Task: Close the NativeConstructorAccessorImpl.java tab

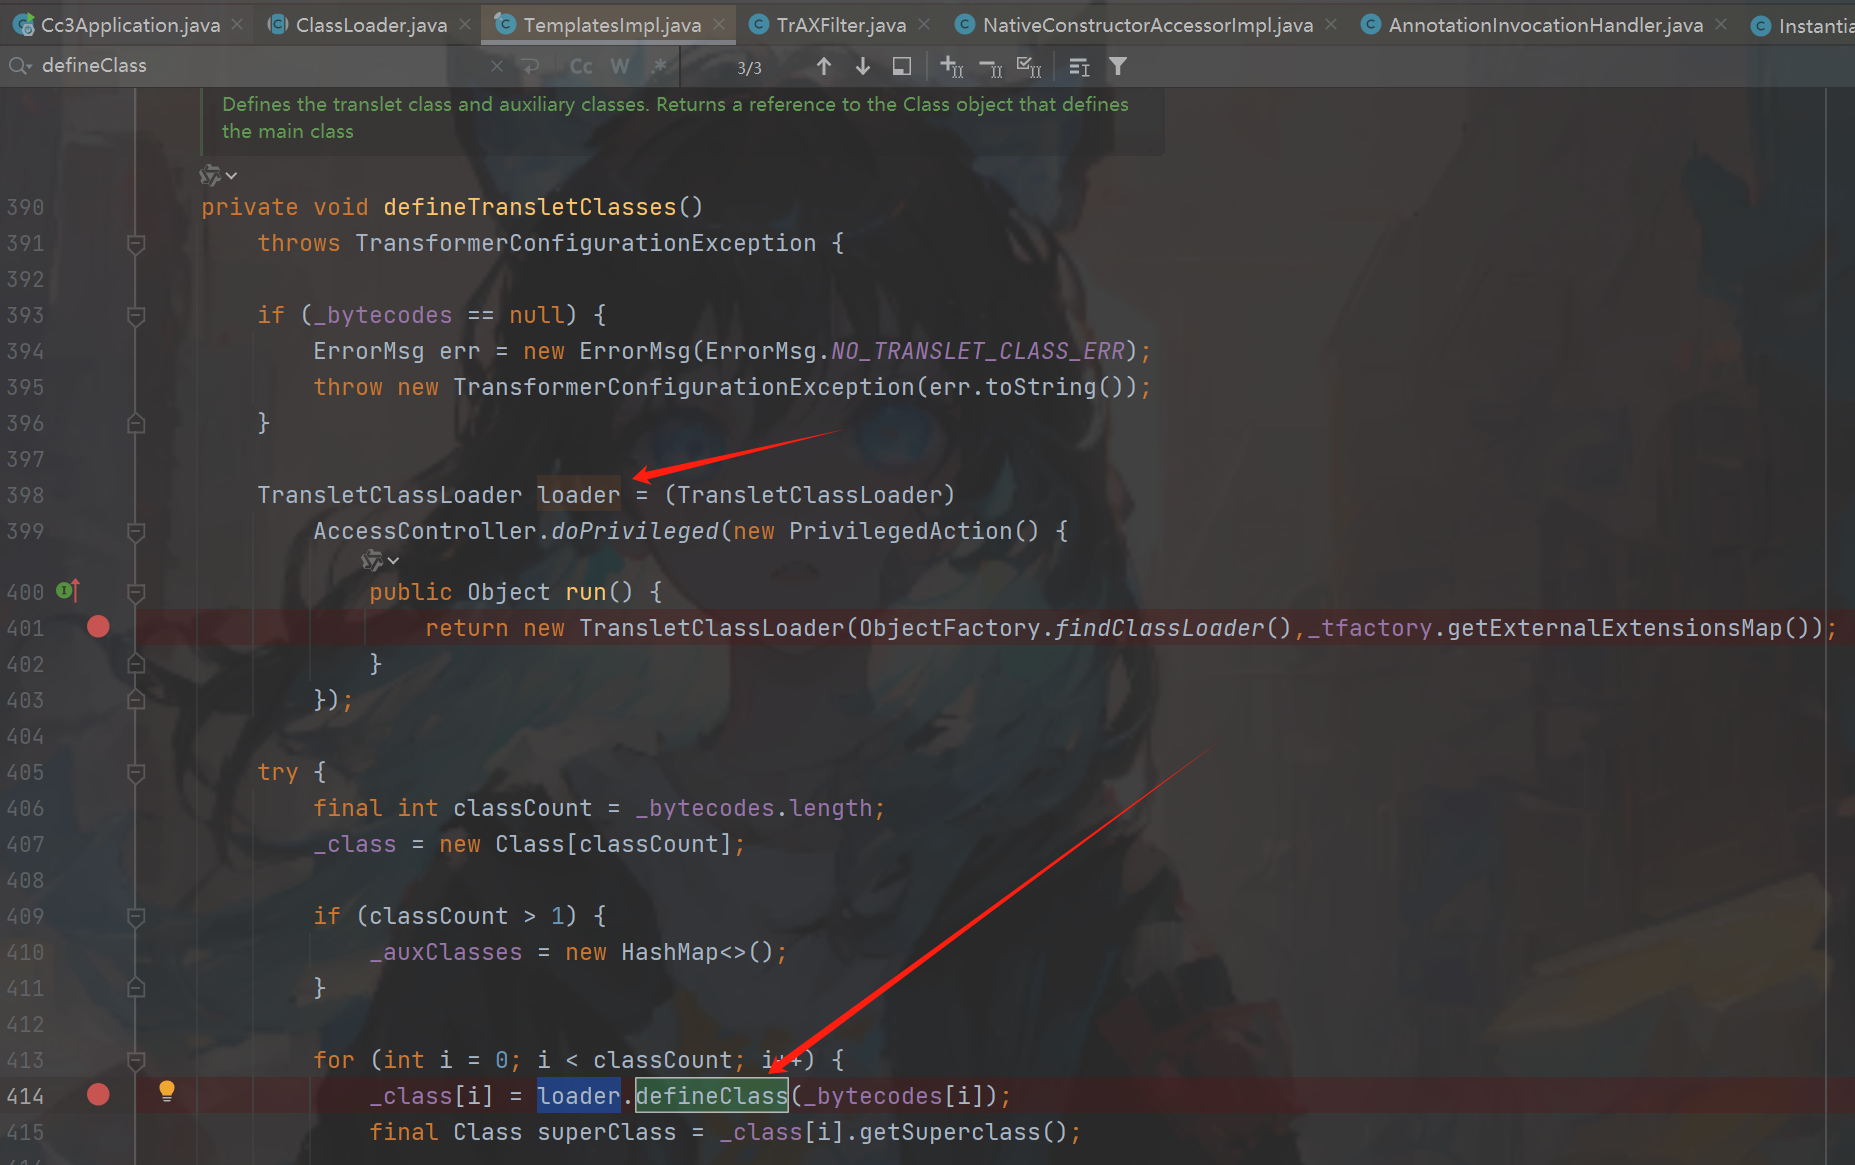Action: 1331,25
